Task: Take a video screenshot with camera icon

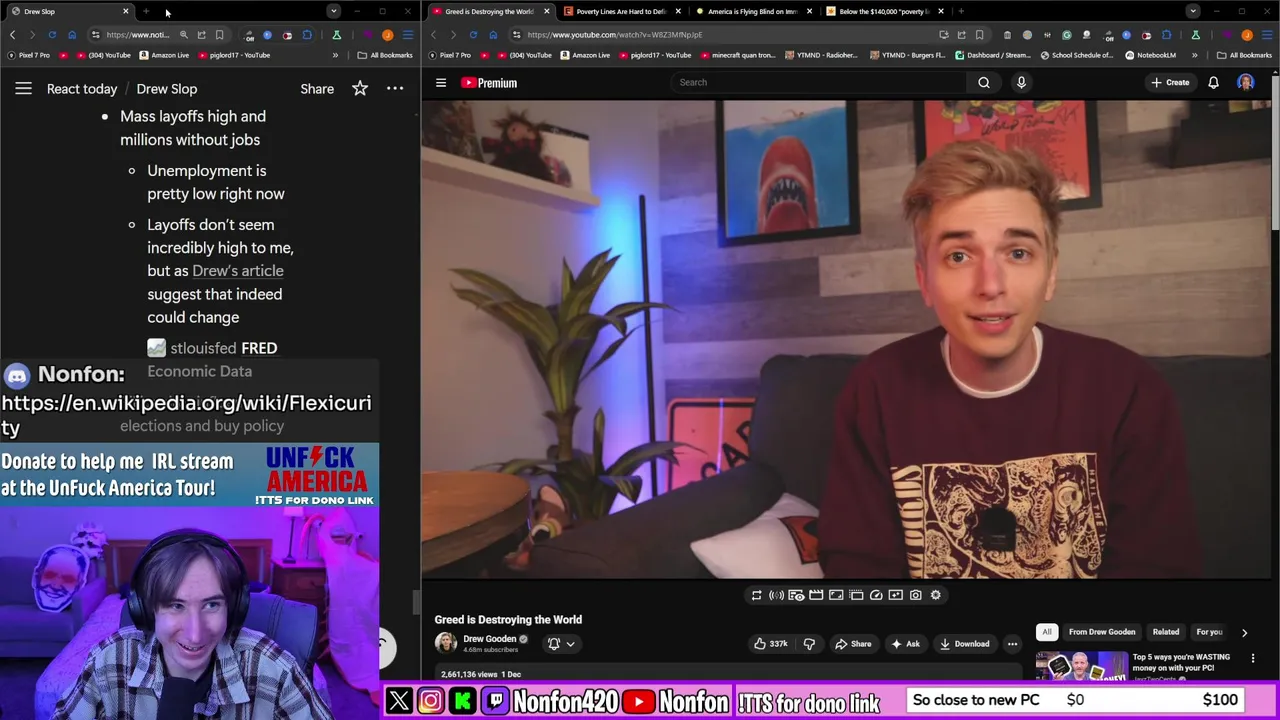Action: (x=916, y=595)
